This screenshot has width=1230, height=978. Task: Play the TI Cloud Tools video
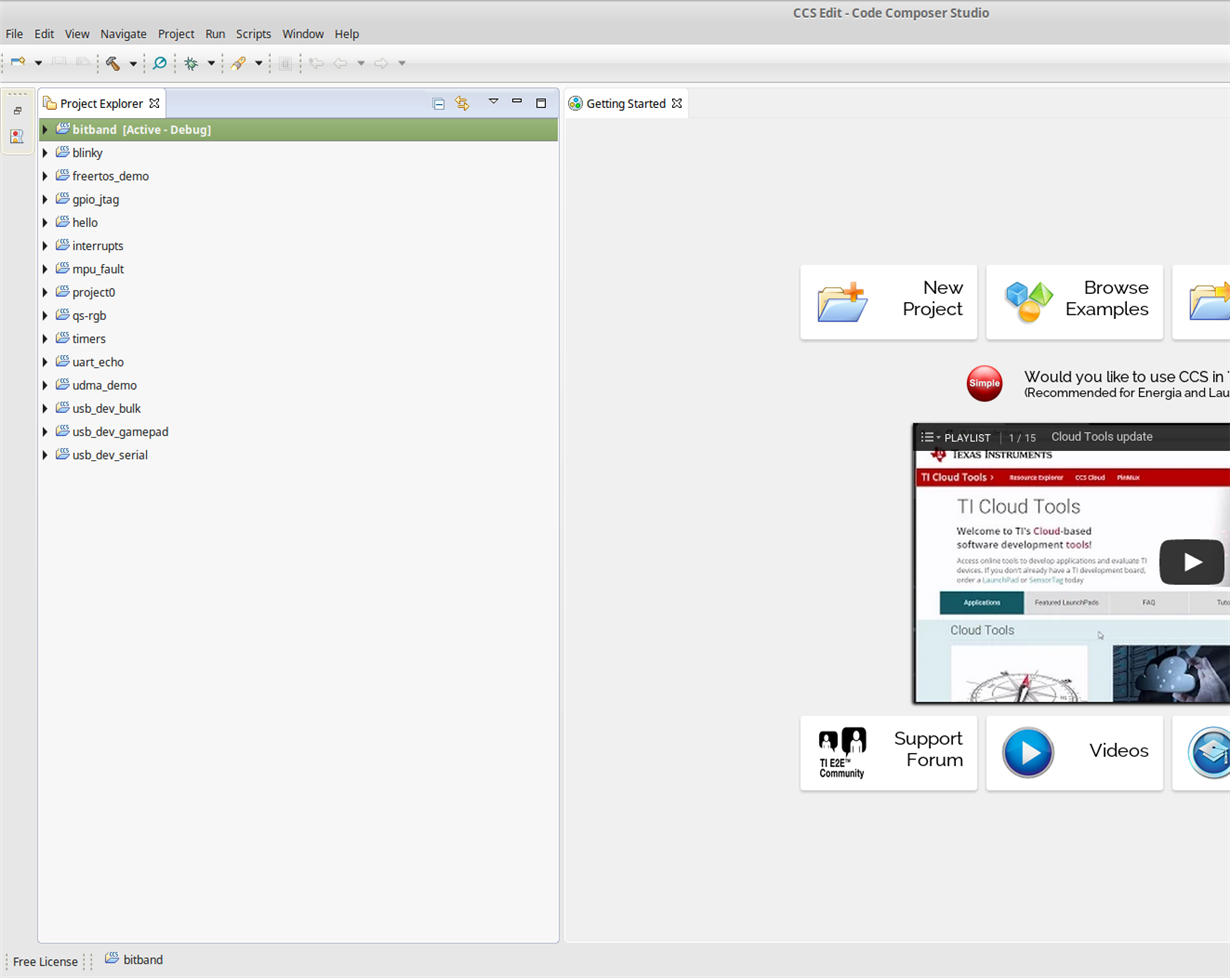[x=1192, y=562]
